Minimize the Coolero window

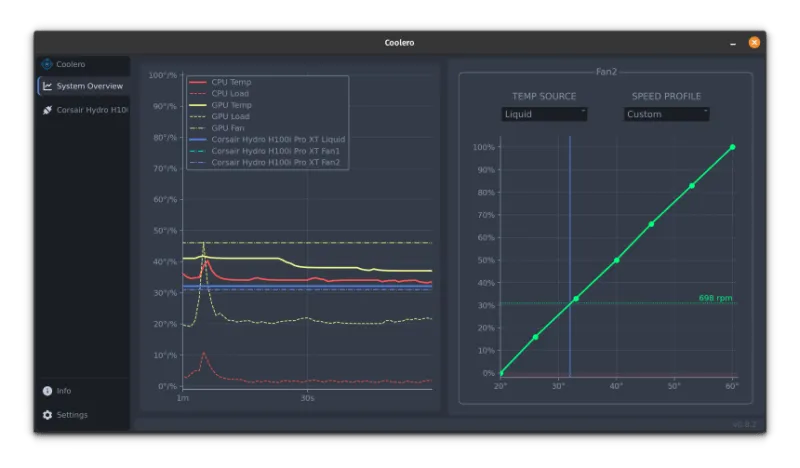[x=733, y=42]
